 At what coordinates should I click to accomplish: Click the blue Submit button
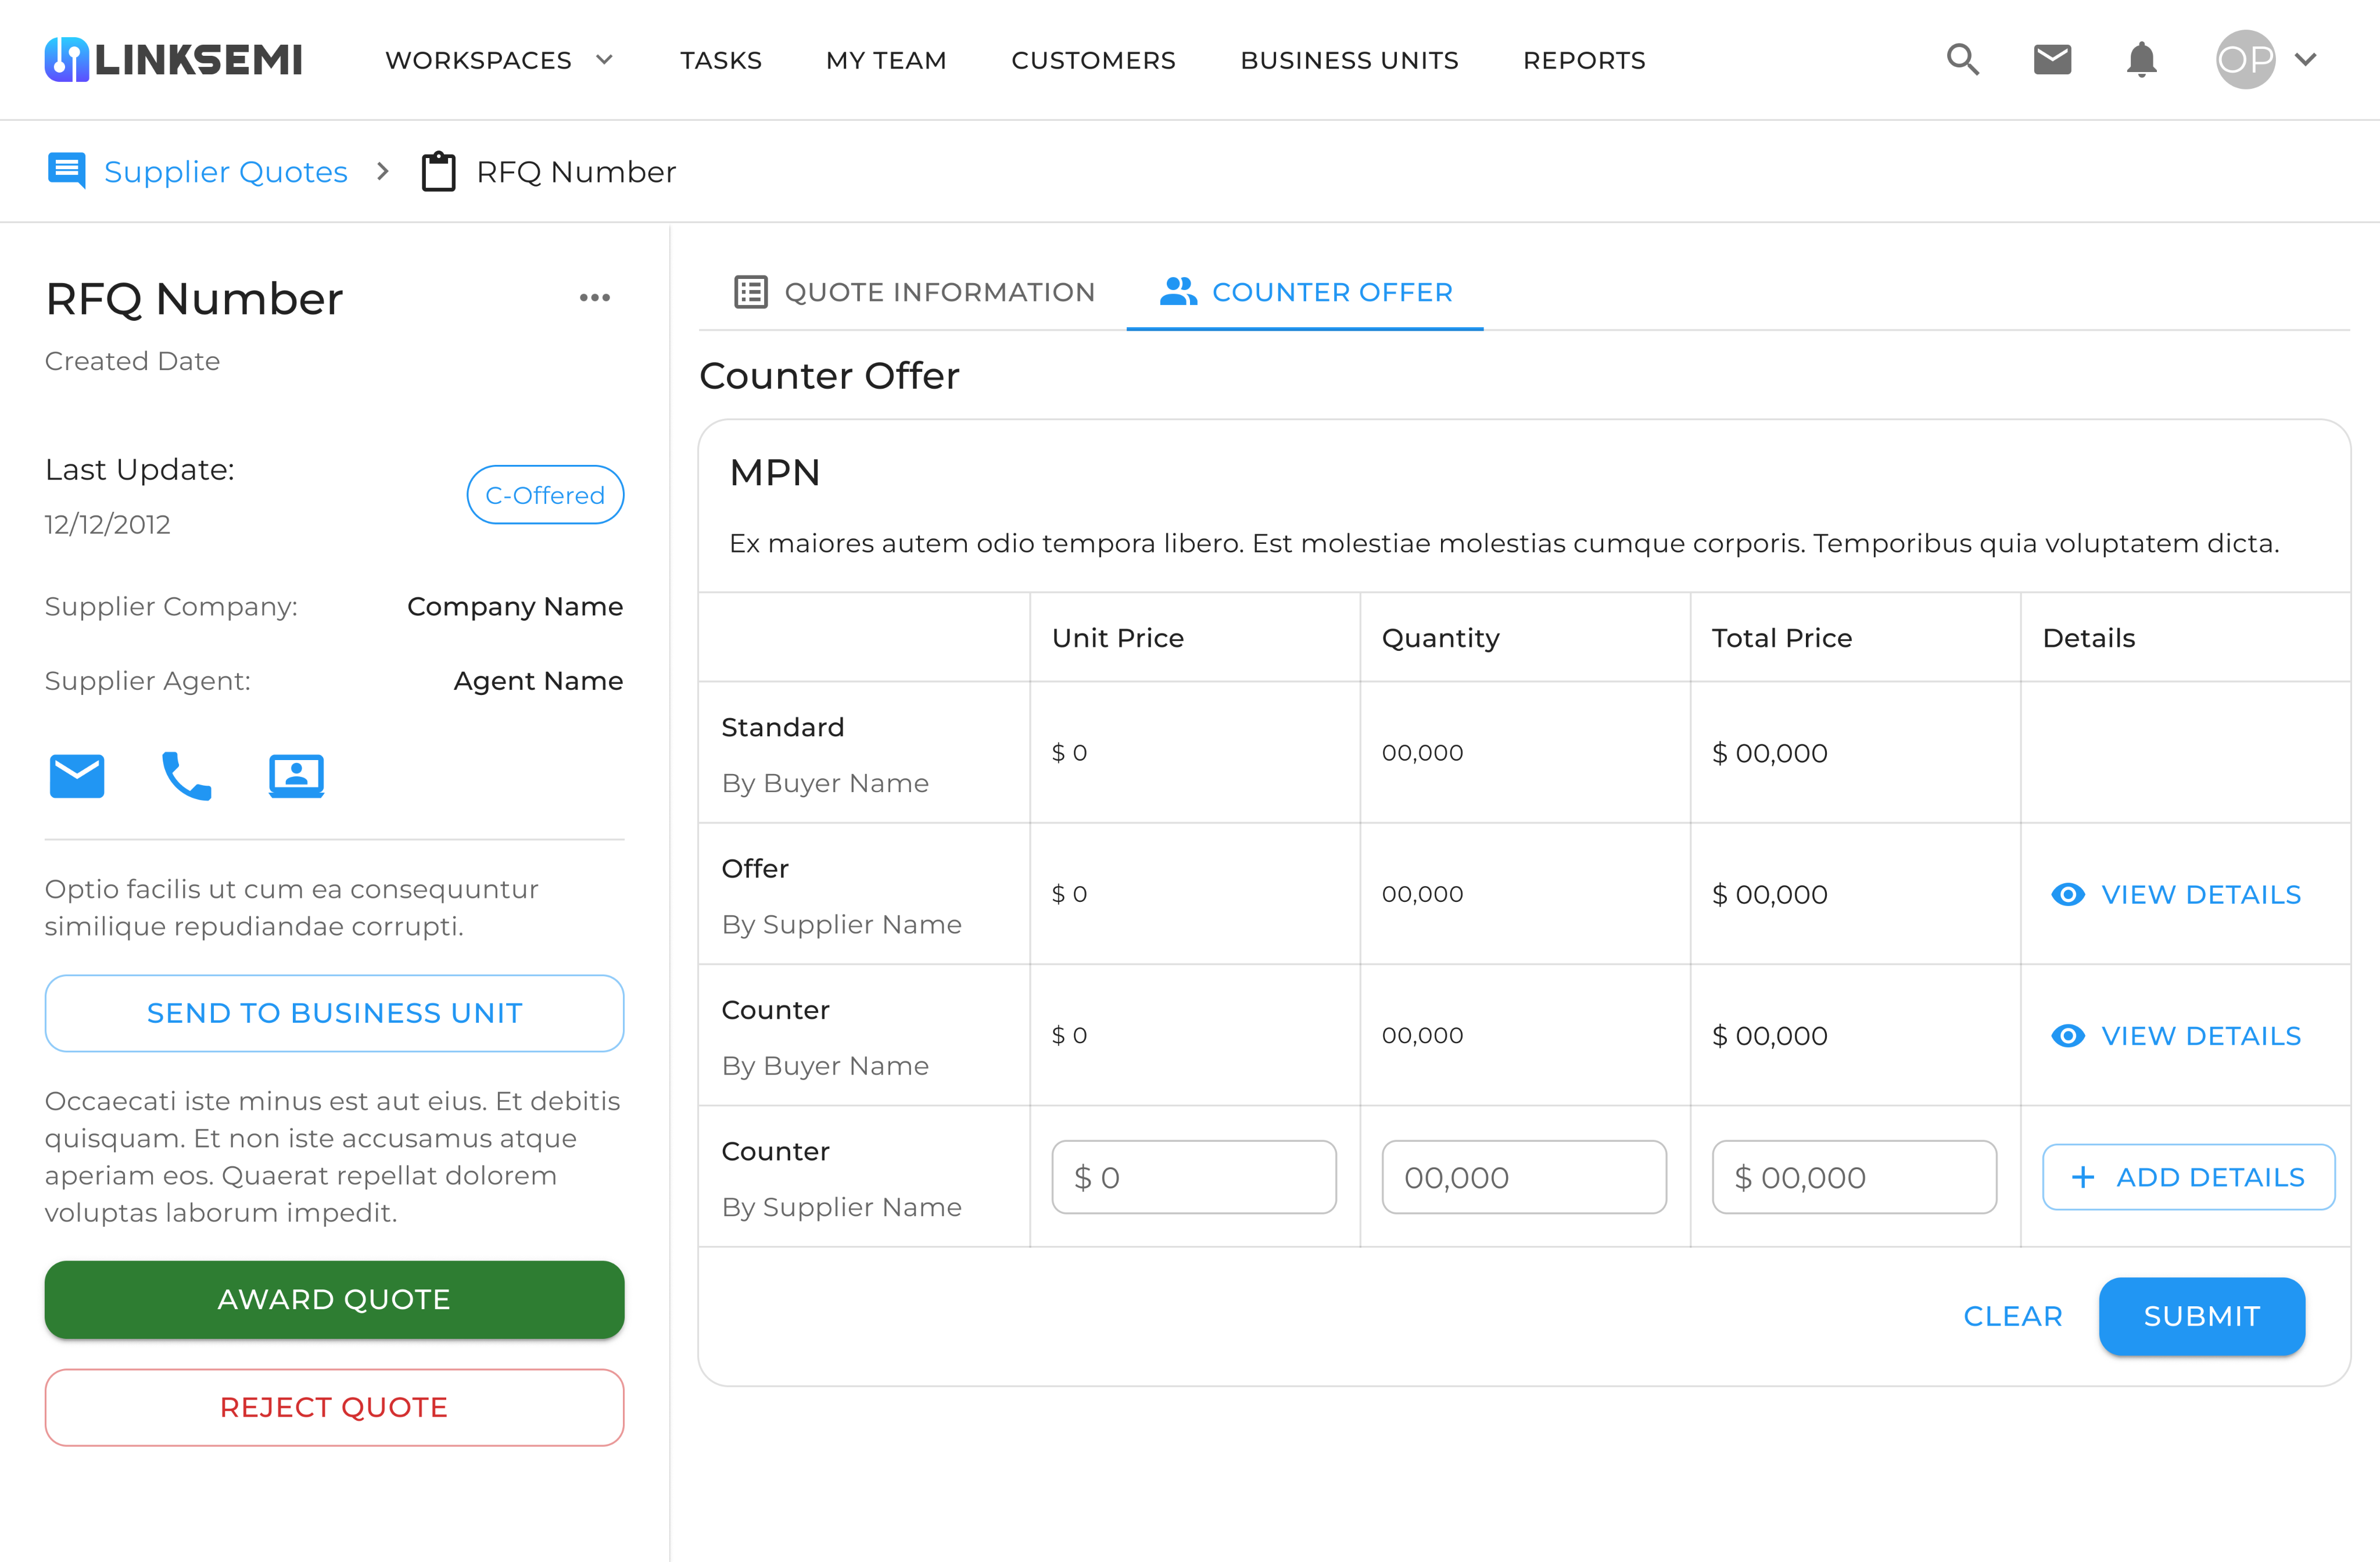tap(2201, 1316)
